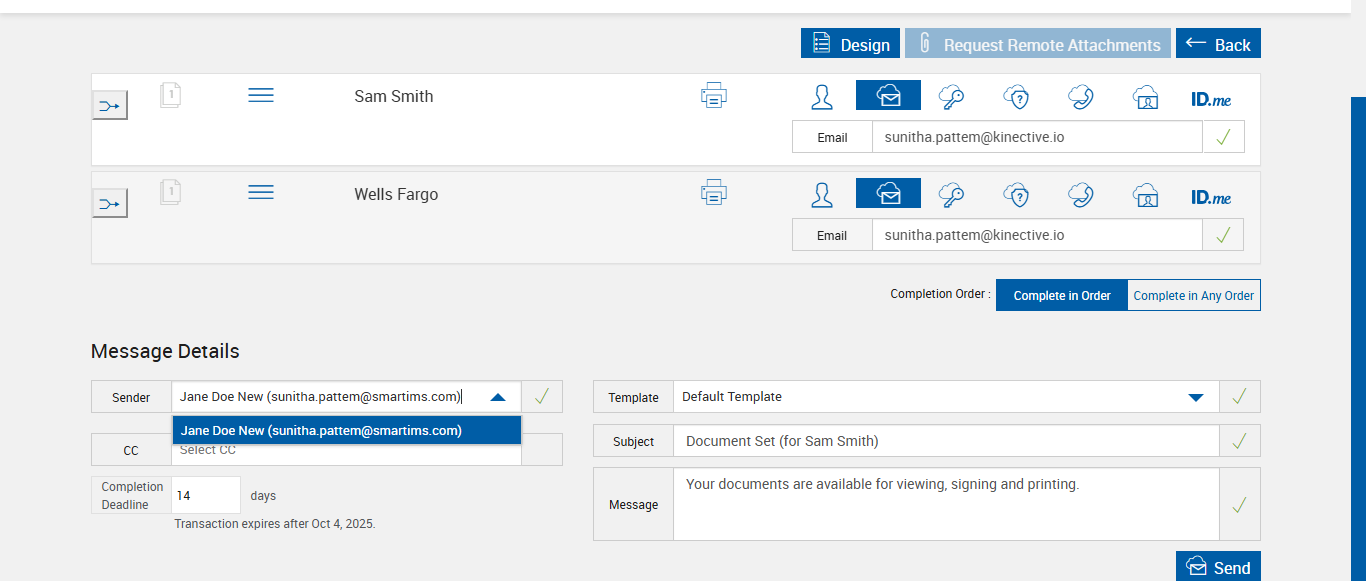The height and width of the screenshot is (581, 1366).
Task: Click the cloud photo ID icon for Sam Smith
Action: coord(1145,96)
